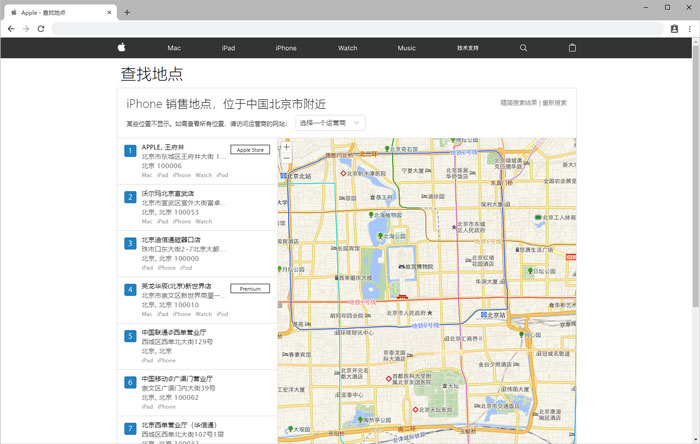Select result number 6 marker badge
The width and height of the screenshot is (700, 444).
coord(130,382)
